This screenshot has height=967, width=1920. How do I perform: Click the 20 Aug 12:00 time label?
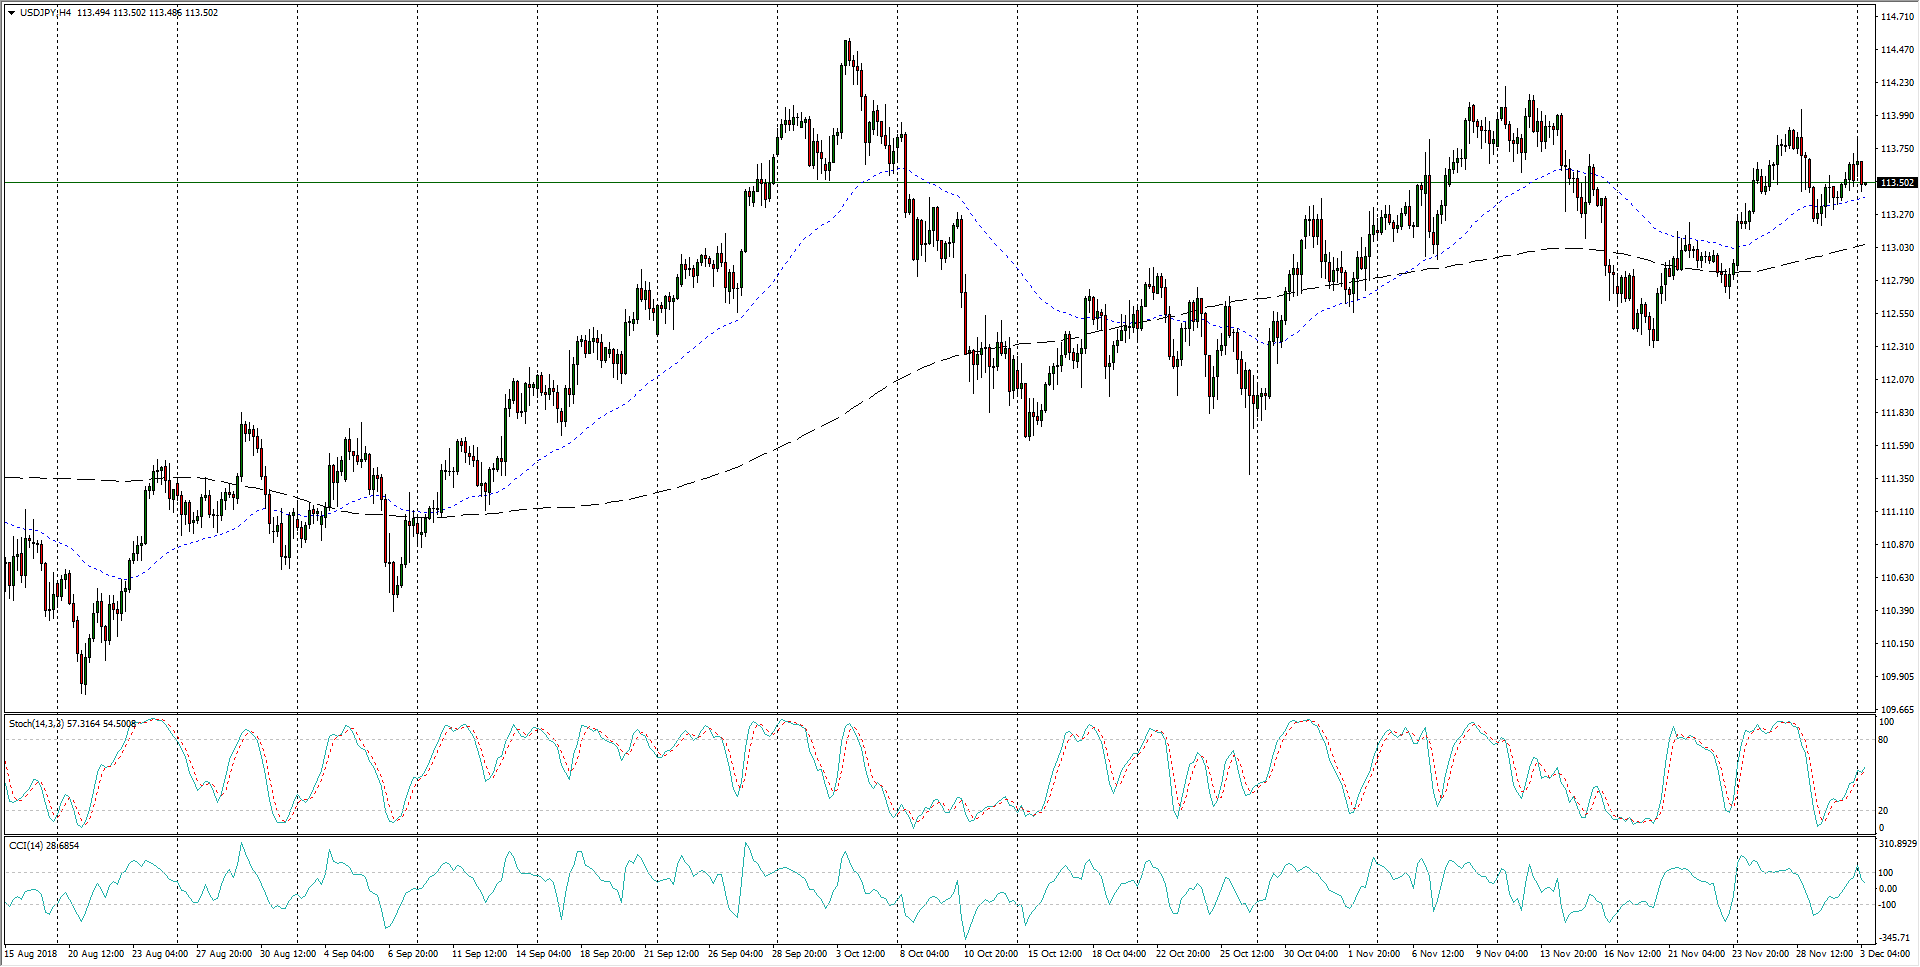point(96,954)
